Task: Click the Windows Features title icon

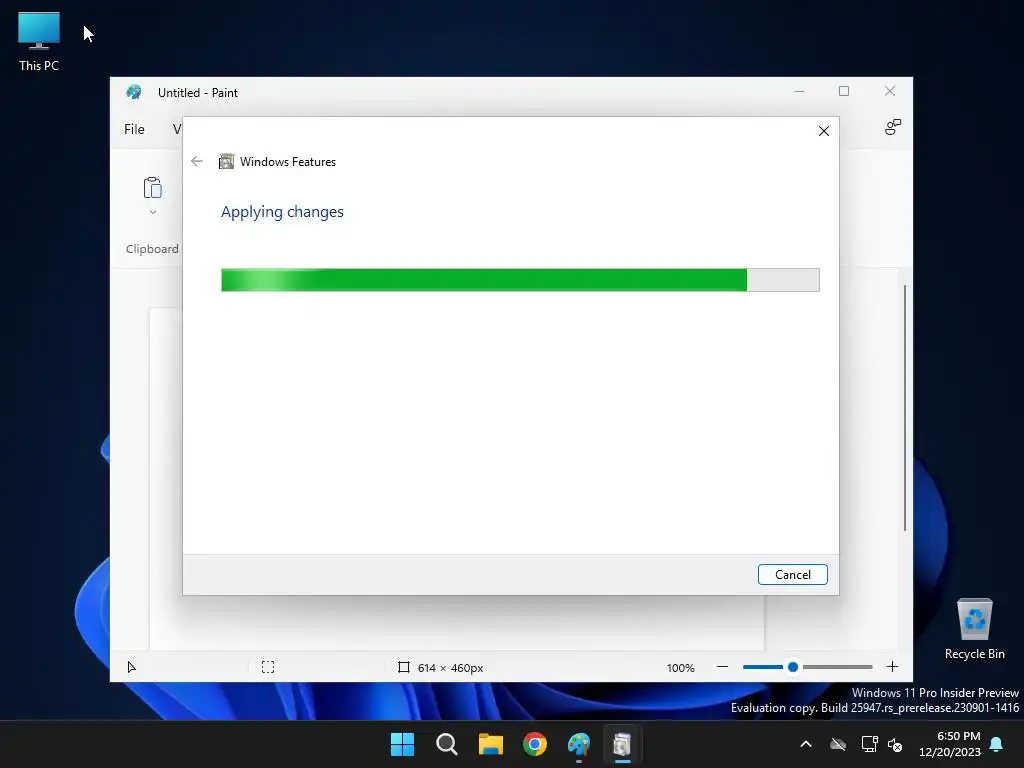Action: point(226,161)
